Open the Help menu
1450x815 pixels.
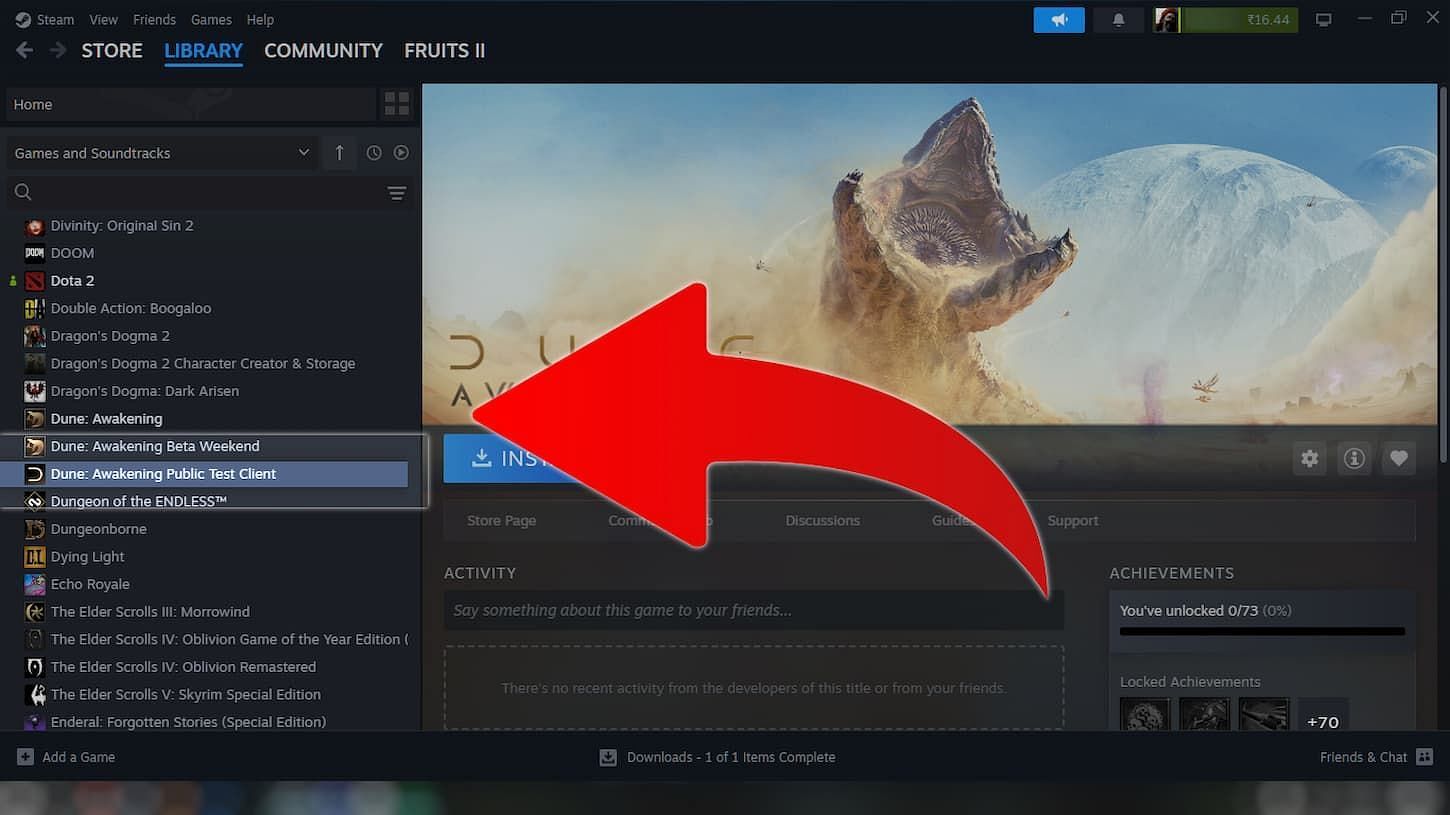point(260,20)
